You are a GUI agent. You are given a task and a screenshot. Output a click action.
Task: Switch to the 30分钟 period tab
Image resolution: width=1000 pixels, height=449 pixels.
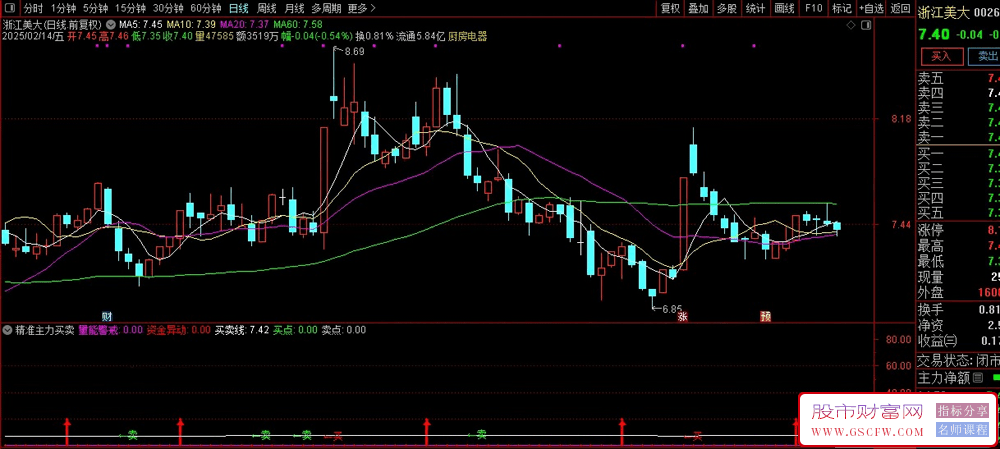pyautogui.click(x=169, y=8)
